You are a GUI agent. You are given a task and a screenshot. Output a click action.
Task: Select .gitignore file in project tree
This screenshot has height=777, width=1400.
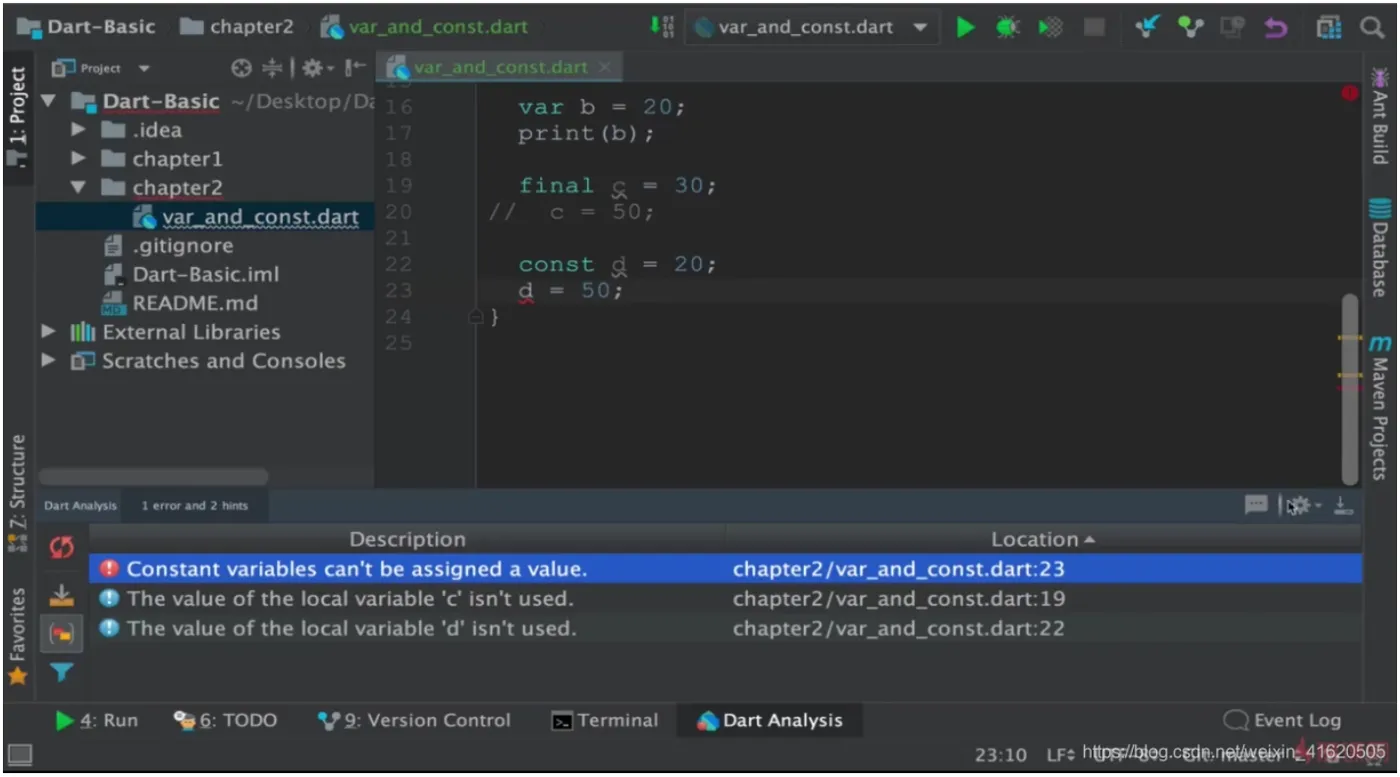coord(168,246)
